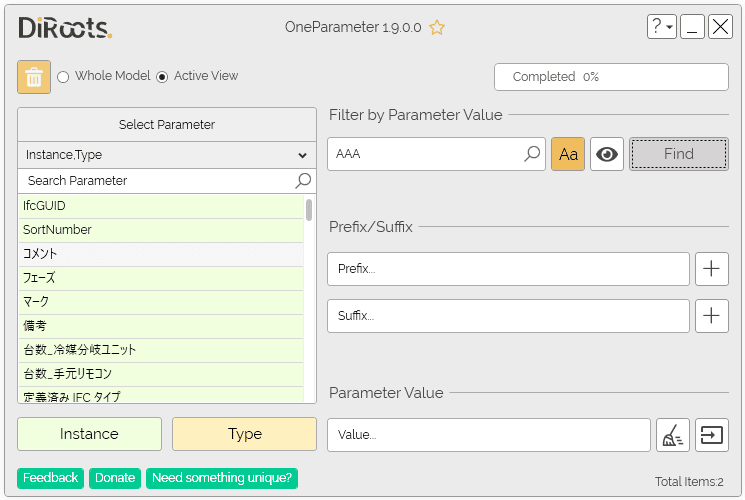Toggle the eye visibility button
Screen dimensions: 745x500
click(607, 154)
